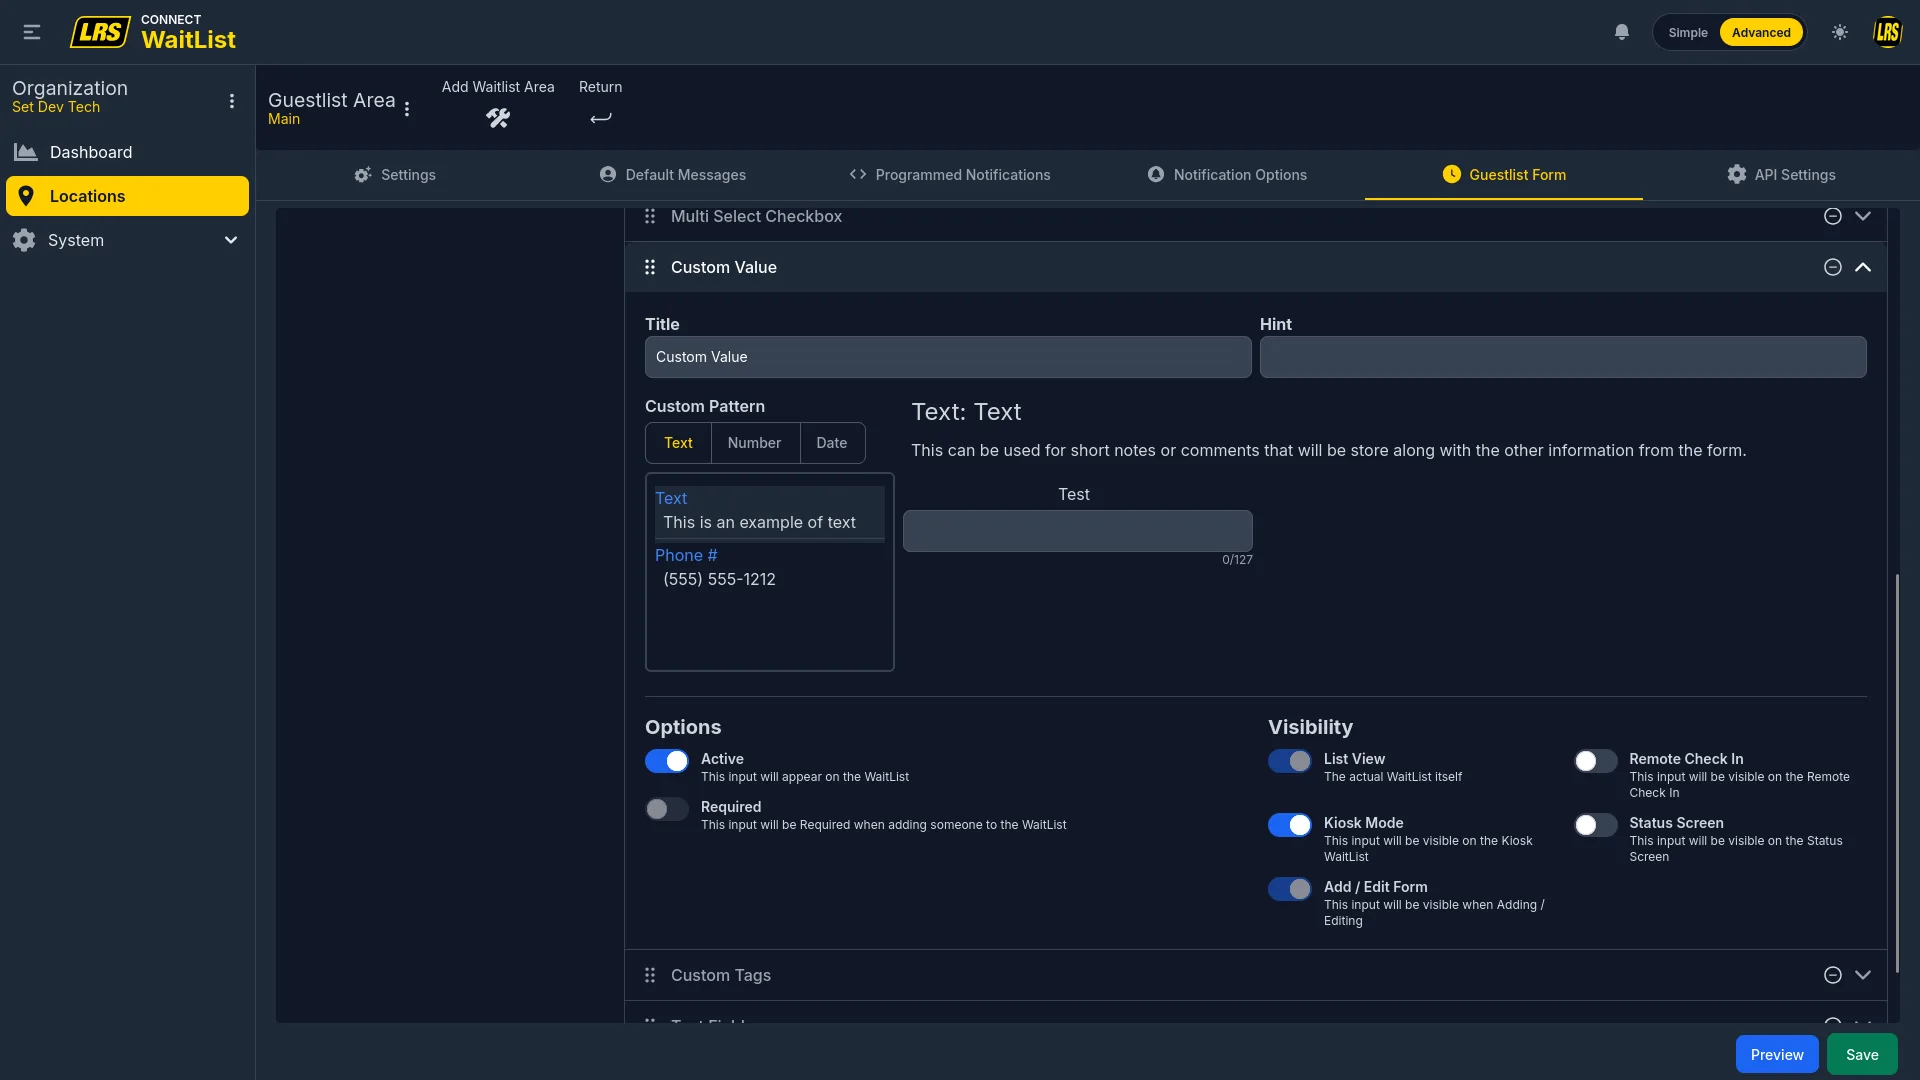Go to Locations in sidebar

[x=127, y=196]
